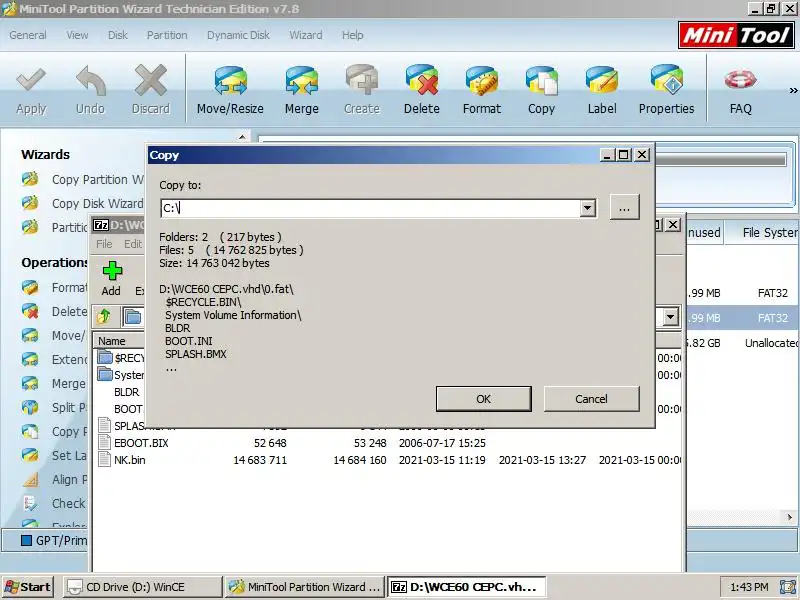Select the System Volume folder in 7-Zip
The image size is (800, 600).
(x=121, y=375)
